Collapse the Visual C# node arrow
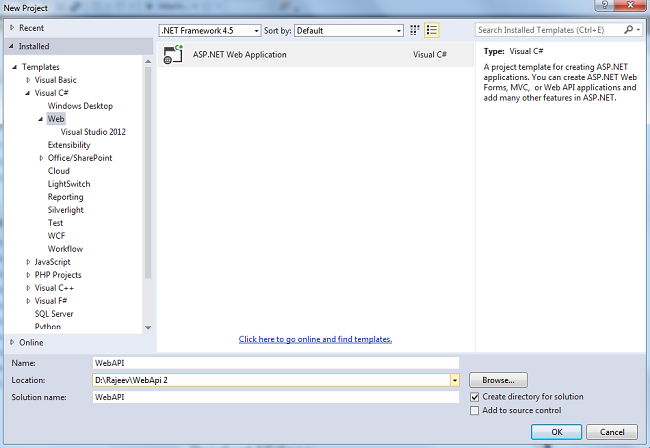 (28, 93)
